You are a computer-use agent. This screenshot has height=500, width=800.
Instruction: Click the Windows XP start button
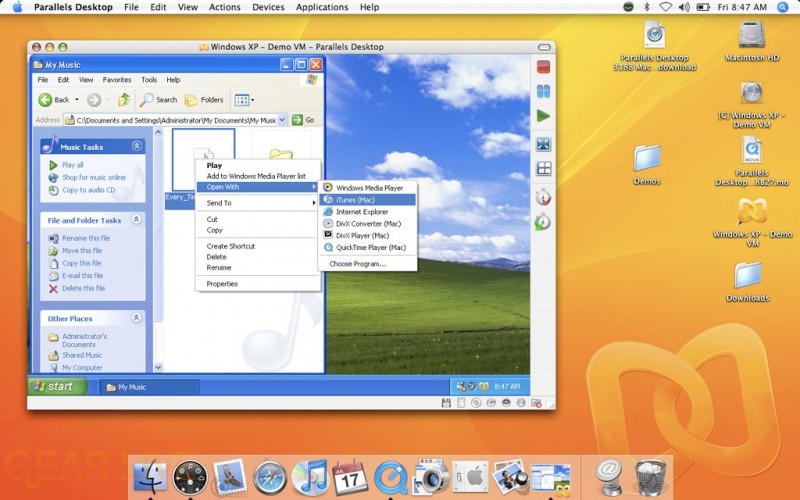click(x=57, y=386)
